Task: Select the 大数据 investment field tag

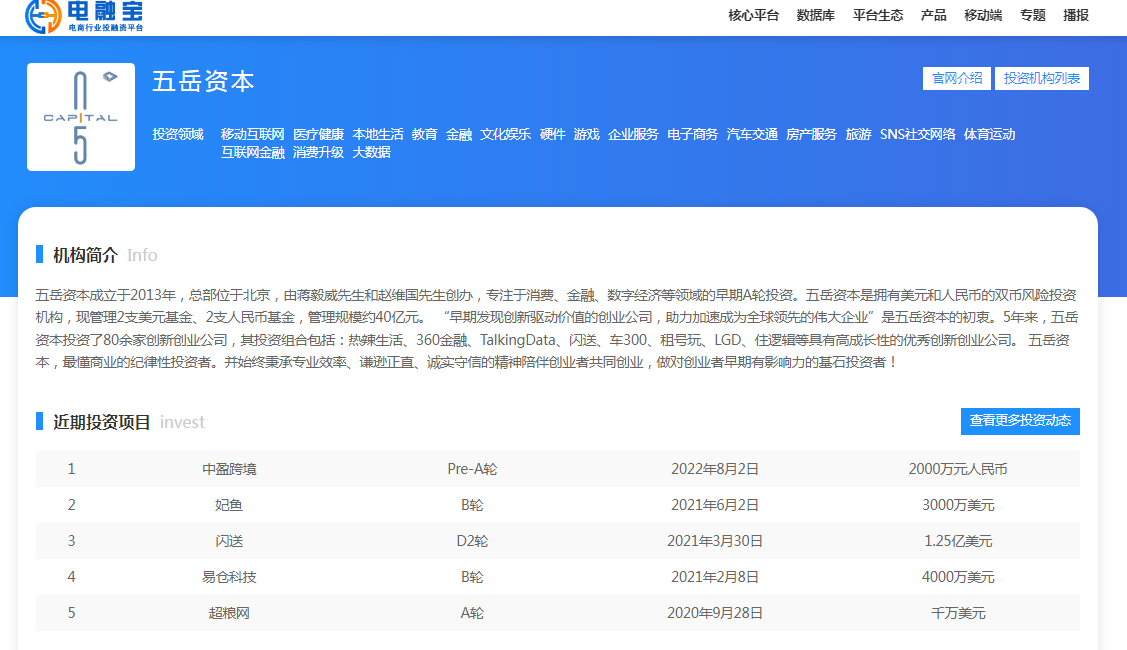Action: click(x=372, y=152)
